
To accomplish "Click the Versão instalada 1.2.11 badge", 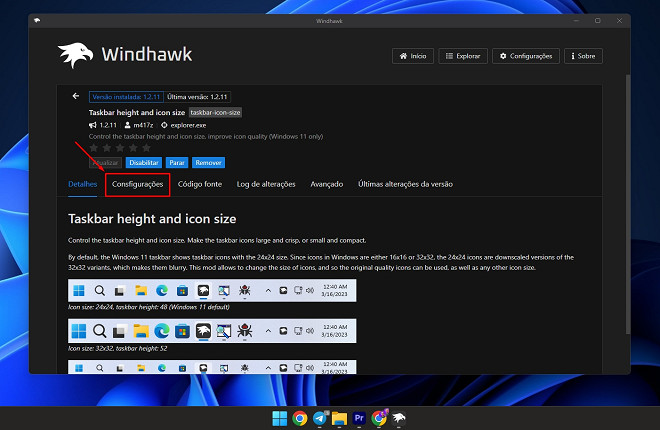I will (126, 97).
